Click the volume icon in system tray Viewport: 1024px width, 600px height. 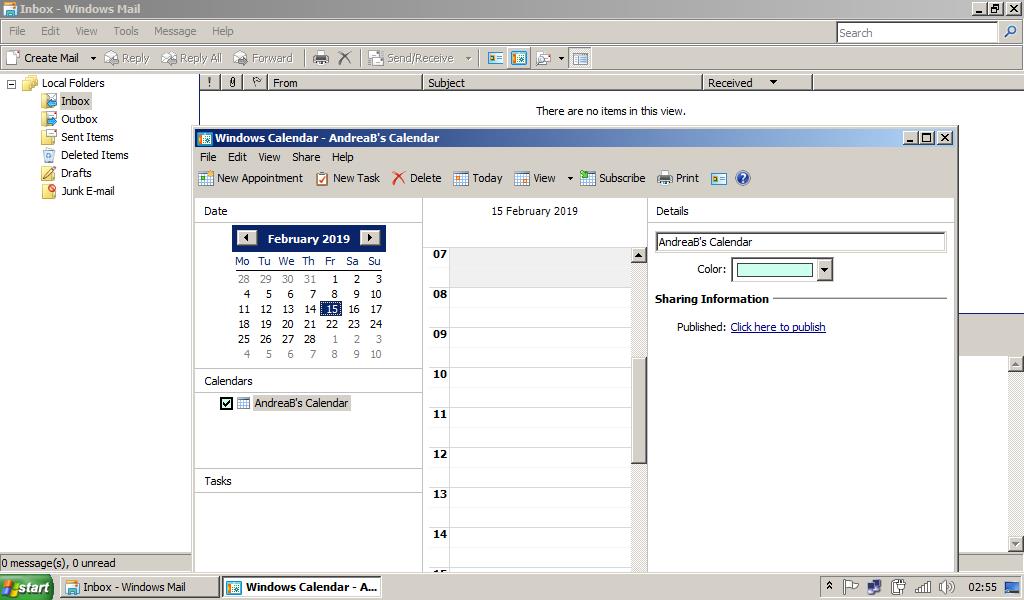946,588
